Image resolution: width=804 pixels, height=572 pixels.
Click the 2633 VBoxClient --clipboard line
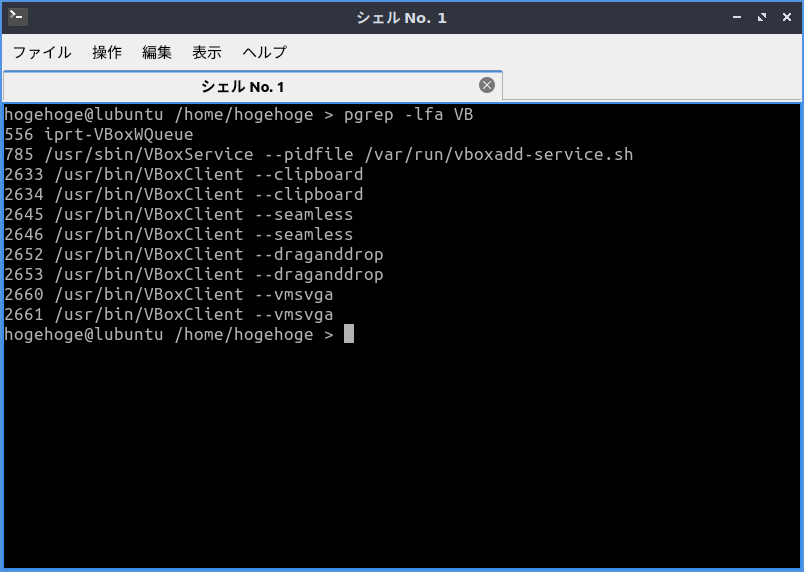(x=184, y=174)
